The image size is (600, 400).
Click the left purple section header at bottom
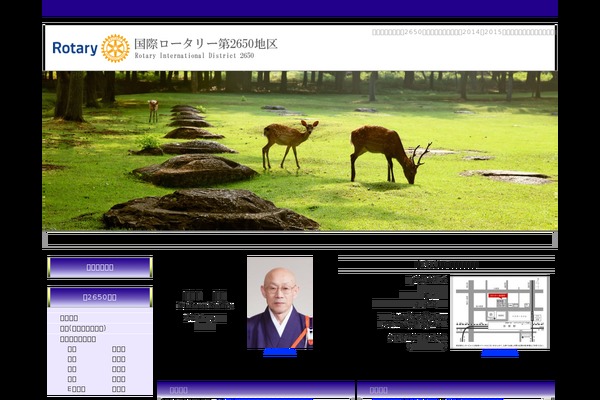tap(256, 390)
